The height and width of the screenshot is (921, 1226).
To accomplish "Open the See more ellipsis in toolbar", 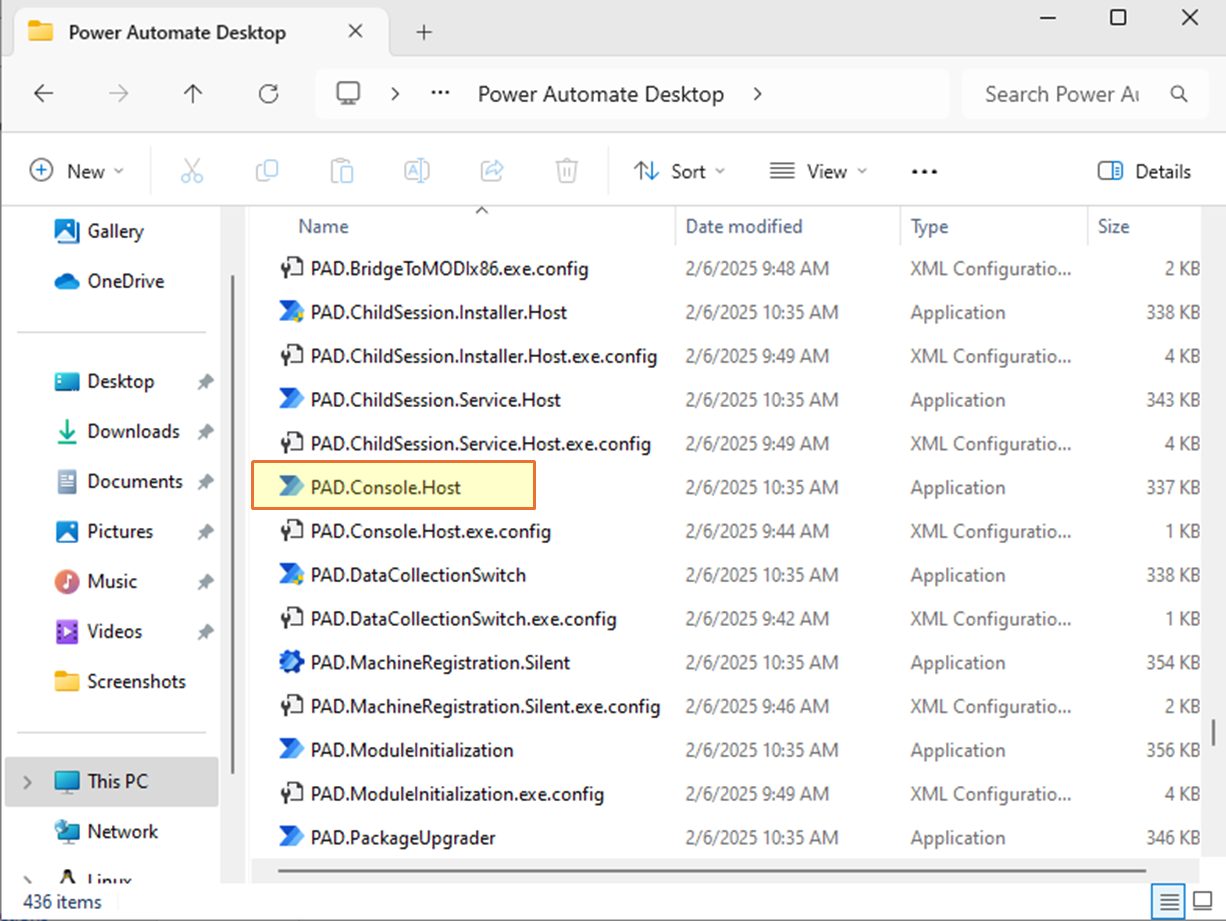I will point(925,172).
